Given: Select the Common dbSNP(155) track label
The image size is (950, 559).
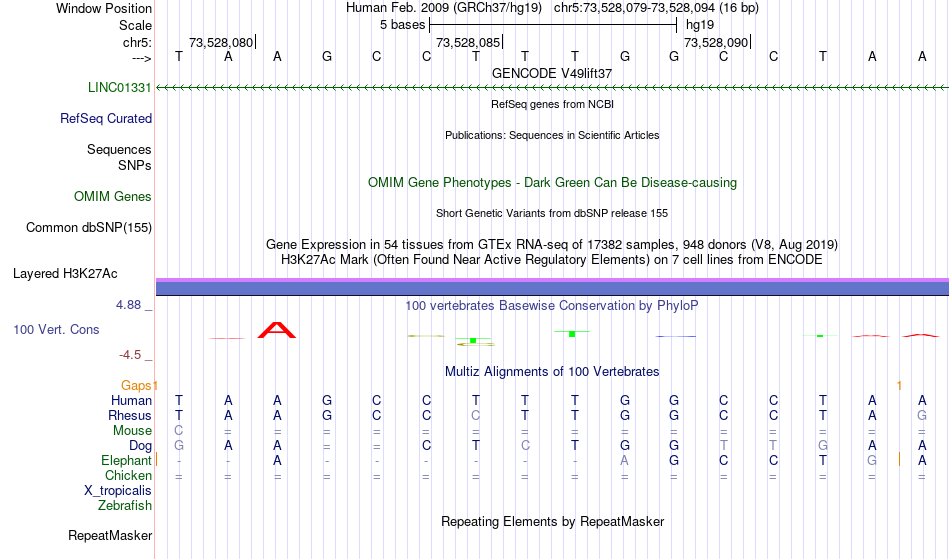Looking at the screenshot, I should (88, 227).
